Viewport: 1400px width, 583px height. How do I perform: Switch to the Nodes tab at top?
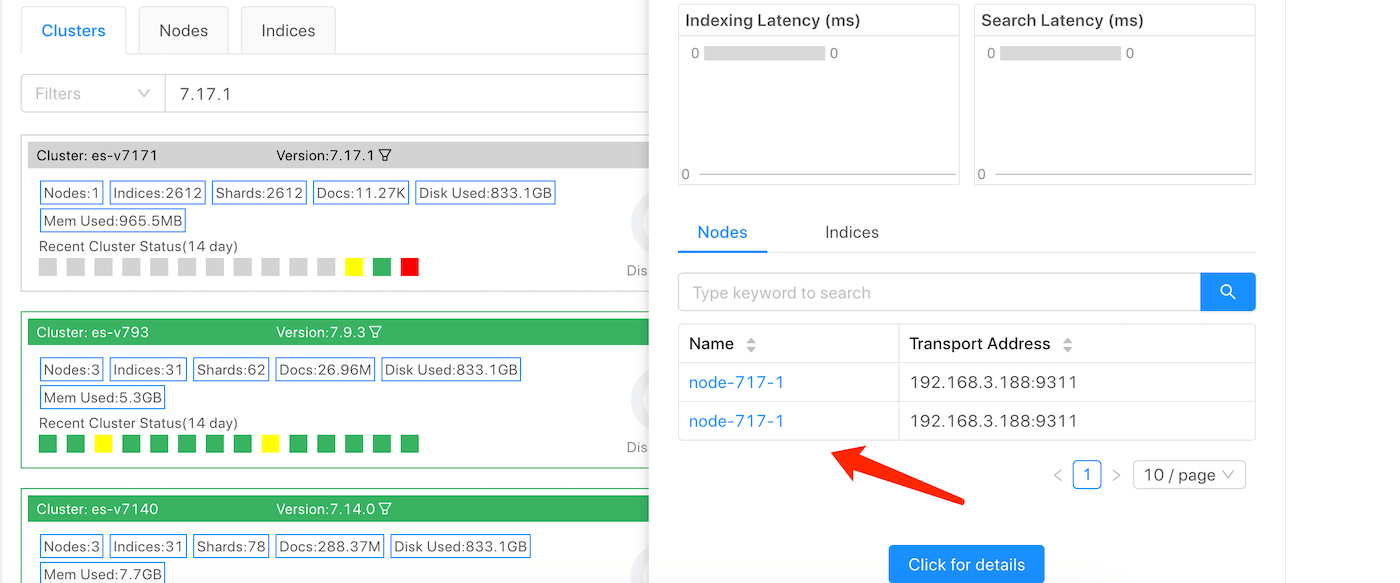pyautogui.click(x=184, y=30)
